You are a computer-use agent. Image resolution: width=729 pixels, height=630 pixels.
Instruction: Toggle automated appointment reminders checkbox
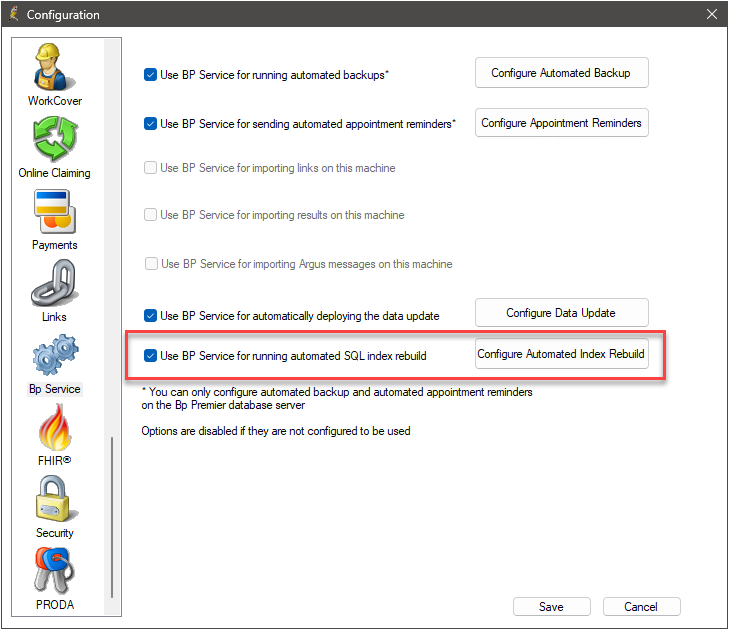[x=150, y=124]
